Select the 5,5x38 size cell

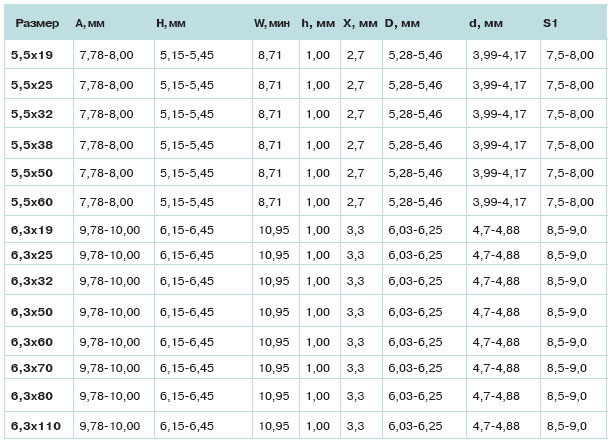click(32, 145)
